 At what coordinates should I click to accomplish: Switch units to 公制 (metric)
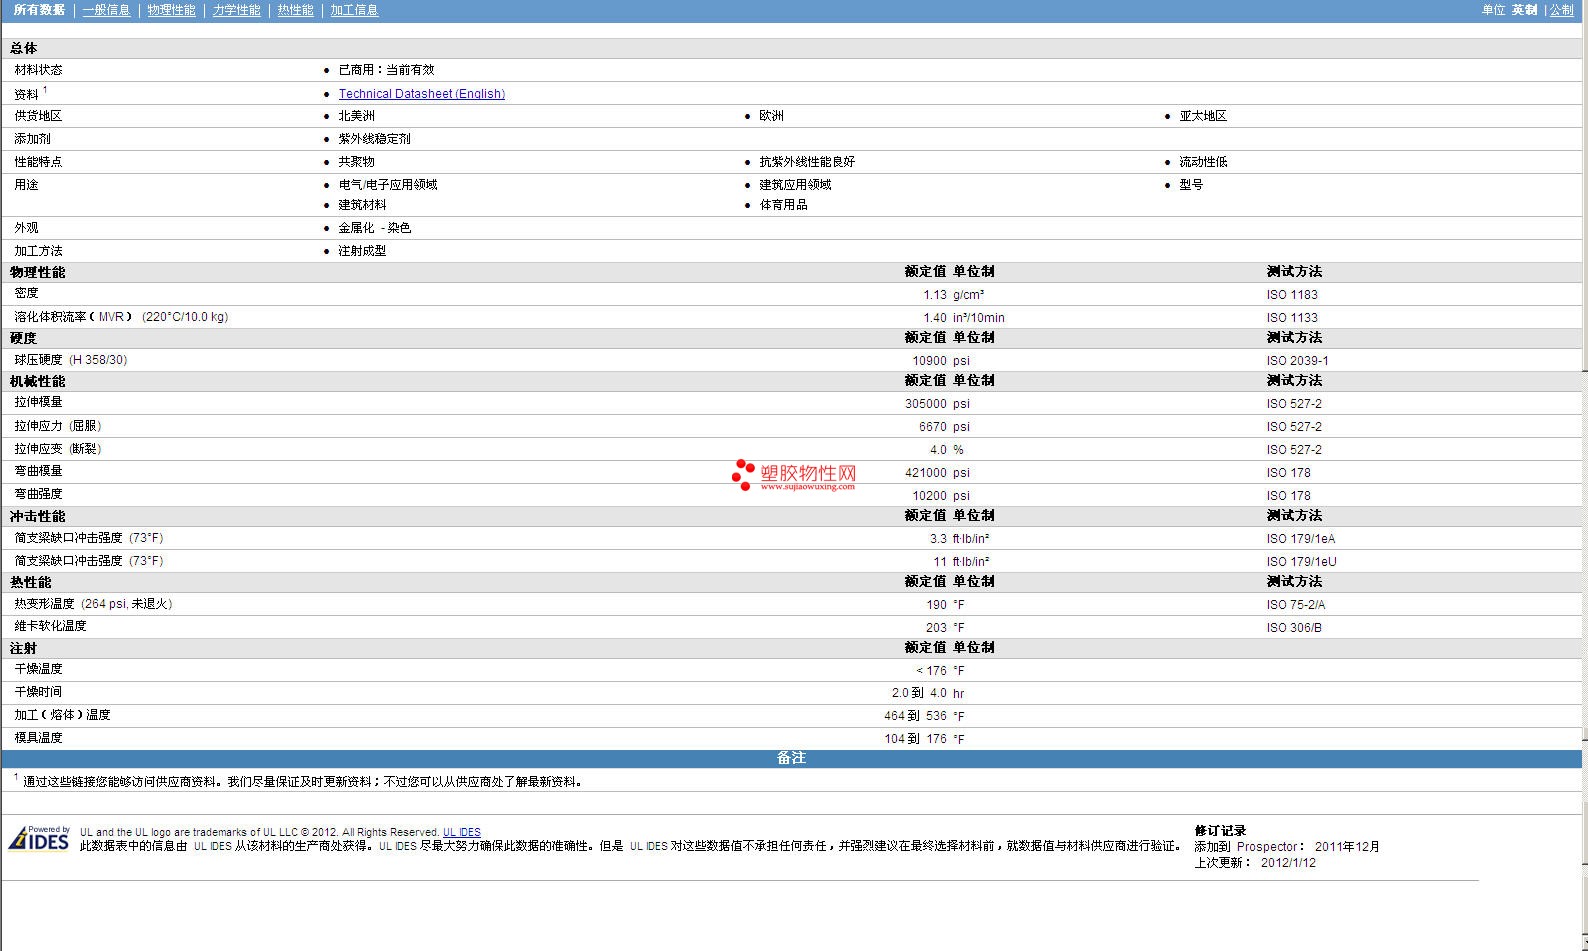[1561, 10]
